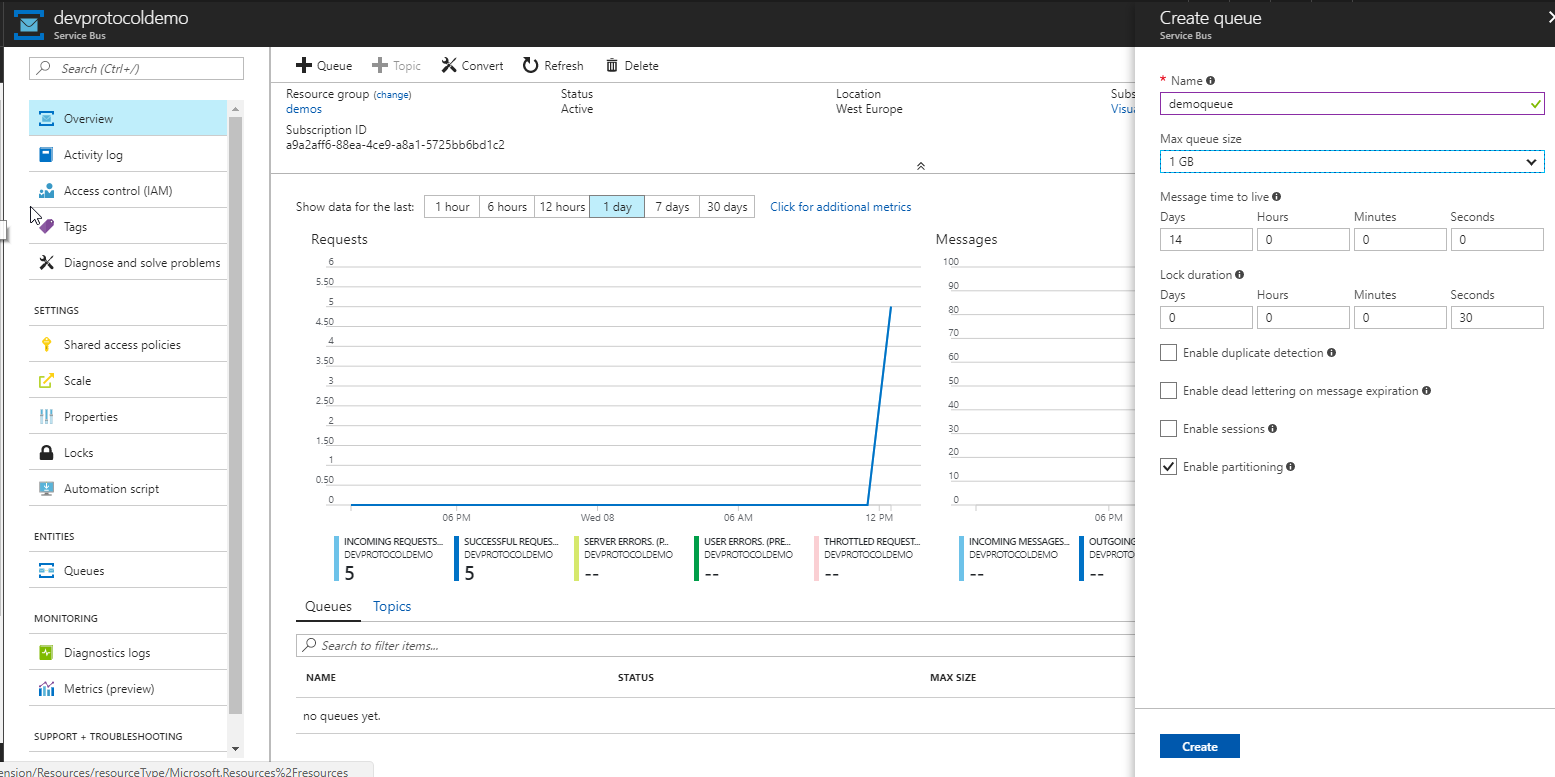Click the Locks padlock icon
The width and height of the screenshot is (1555, 777).
[x=46, y=453]
